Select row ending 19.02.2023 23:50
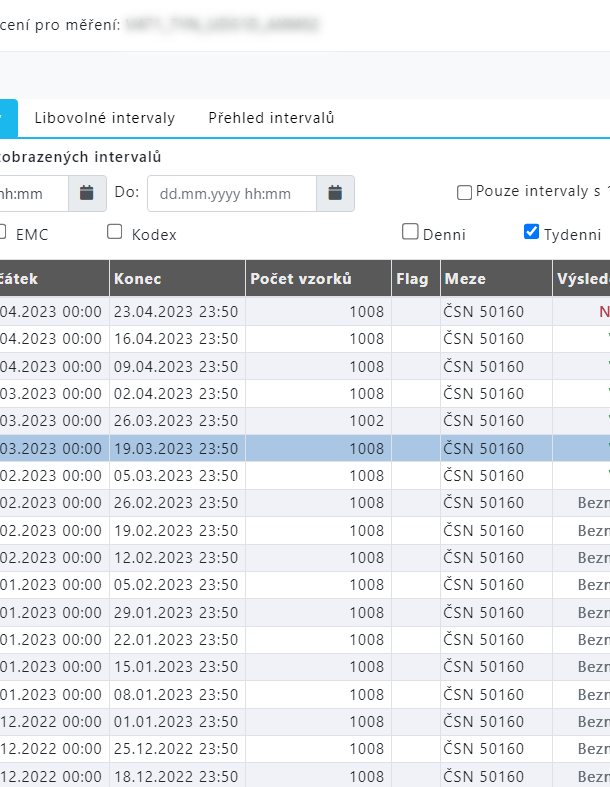This screenshot has width=610, height=787. point(305,531)
